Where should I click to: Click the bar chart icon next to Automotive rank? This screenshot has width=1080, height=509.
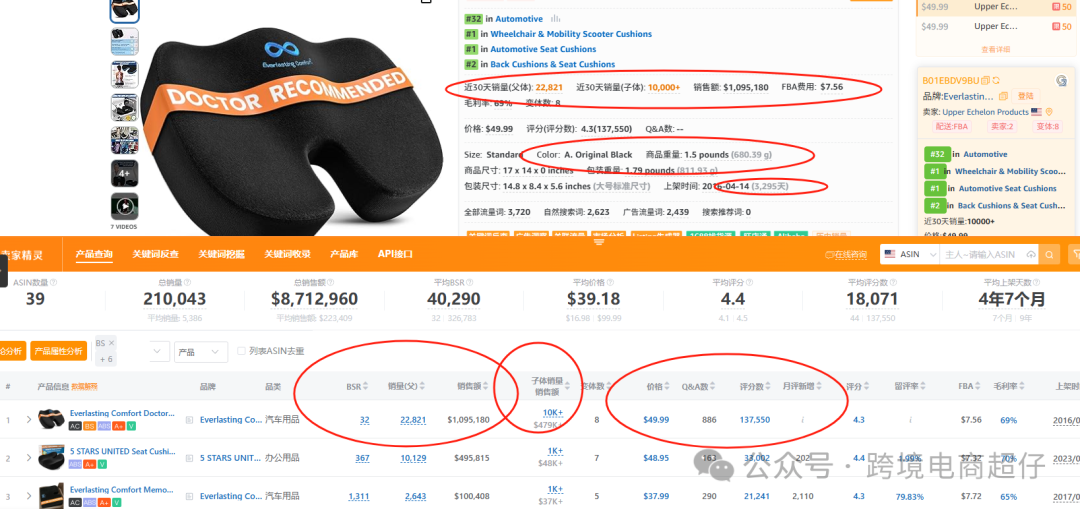555,19
